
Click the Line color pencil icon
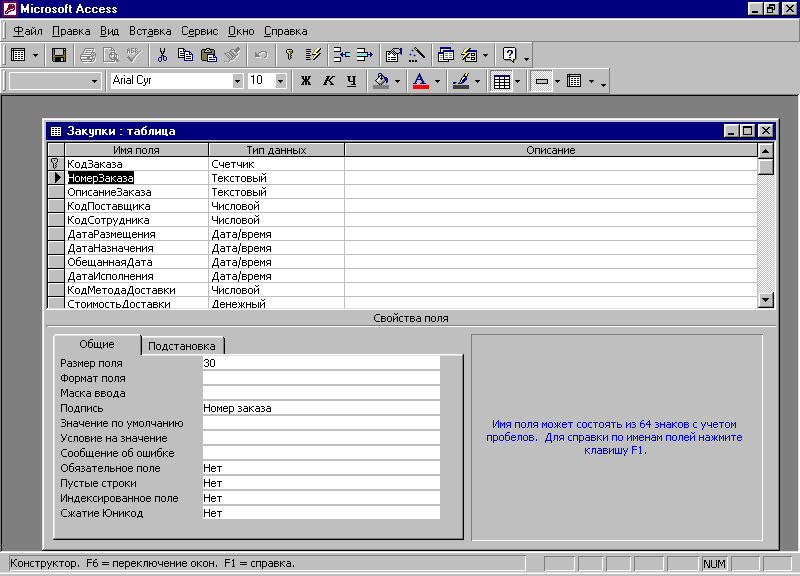461,81
